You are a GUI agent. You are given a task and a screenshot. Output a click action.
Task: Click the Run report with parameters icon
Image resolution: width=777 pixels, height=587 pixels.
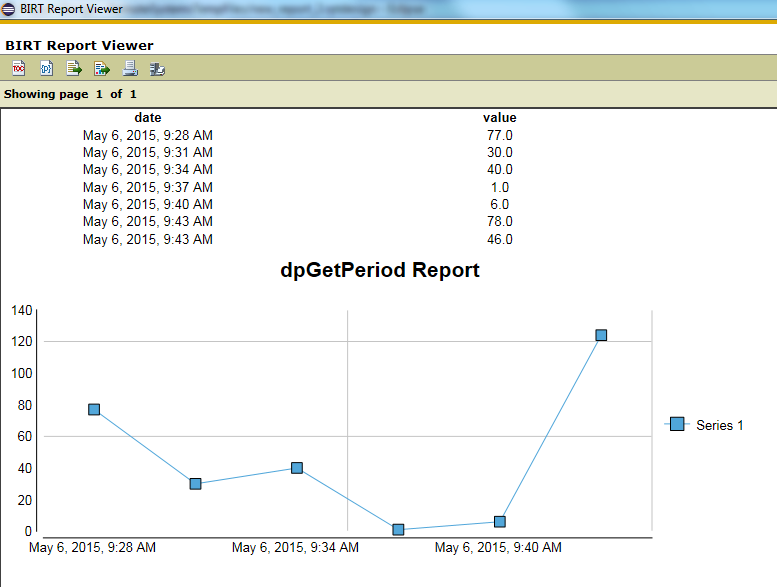pyautogui.click(x=46, y=68)
